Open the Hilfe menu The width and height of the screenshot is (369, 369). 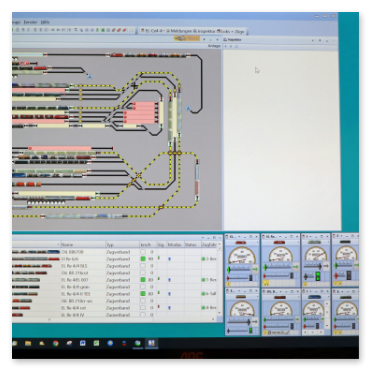pos(45,22)
